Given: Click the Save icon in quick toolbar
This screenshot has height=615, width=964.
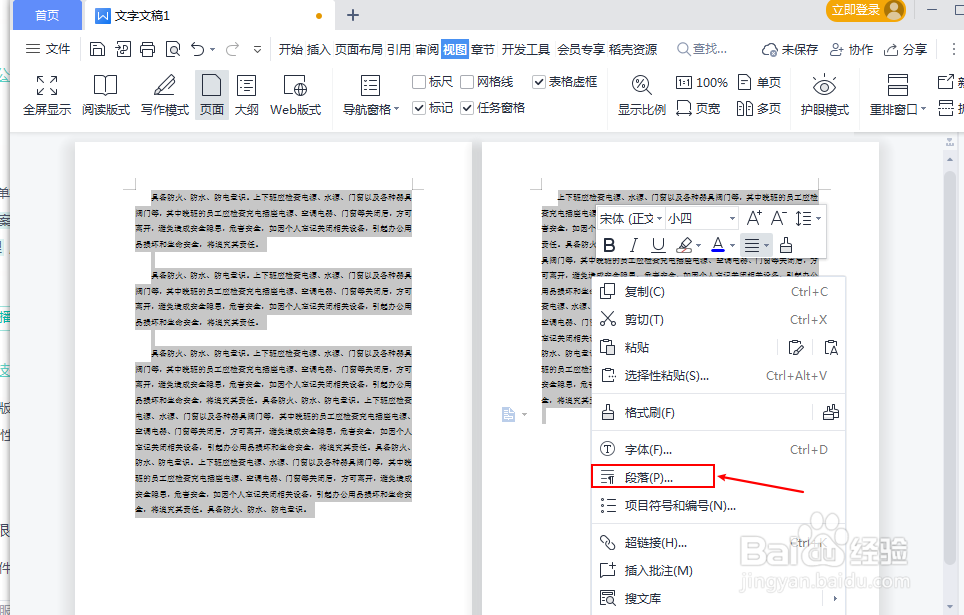Looking at the screenshot, I should coord(97,49).
